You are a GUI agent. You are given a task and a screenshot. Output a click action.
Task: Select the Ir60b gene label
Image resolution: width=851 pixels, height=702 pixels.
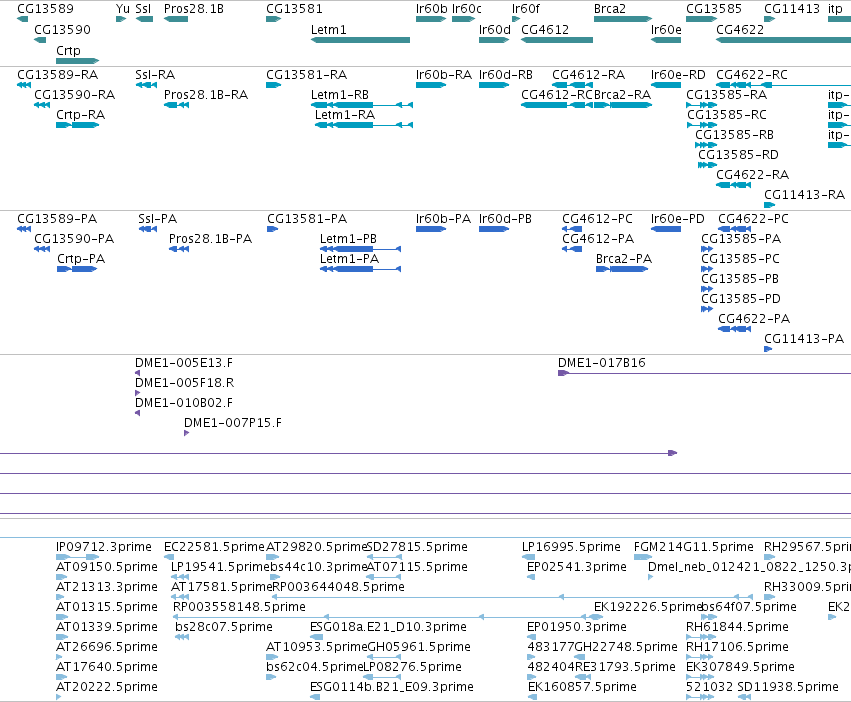coord(431,9)
